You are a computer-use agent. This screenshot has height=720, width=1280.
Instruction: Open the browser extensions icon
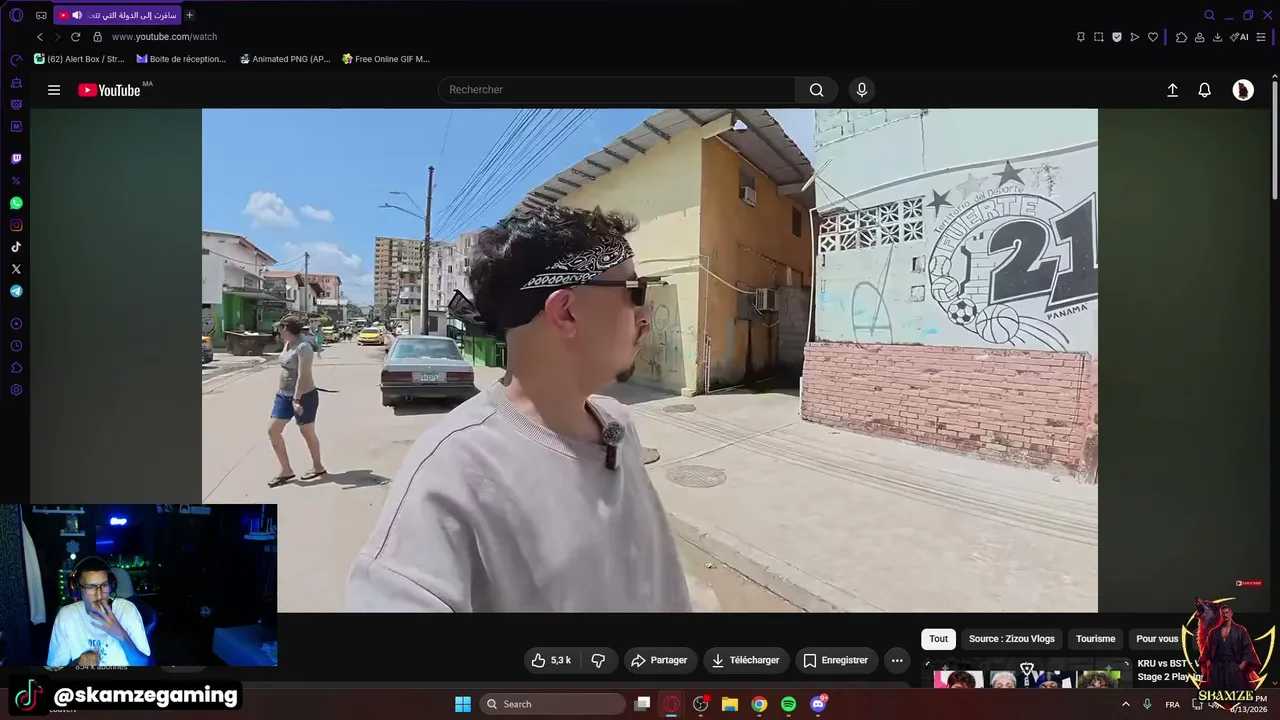tap(1181, 37)
